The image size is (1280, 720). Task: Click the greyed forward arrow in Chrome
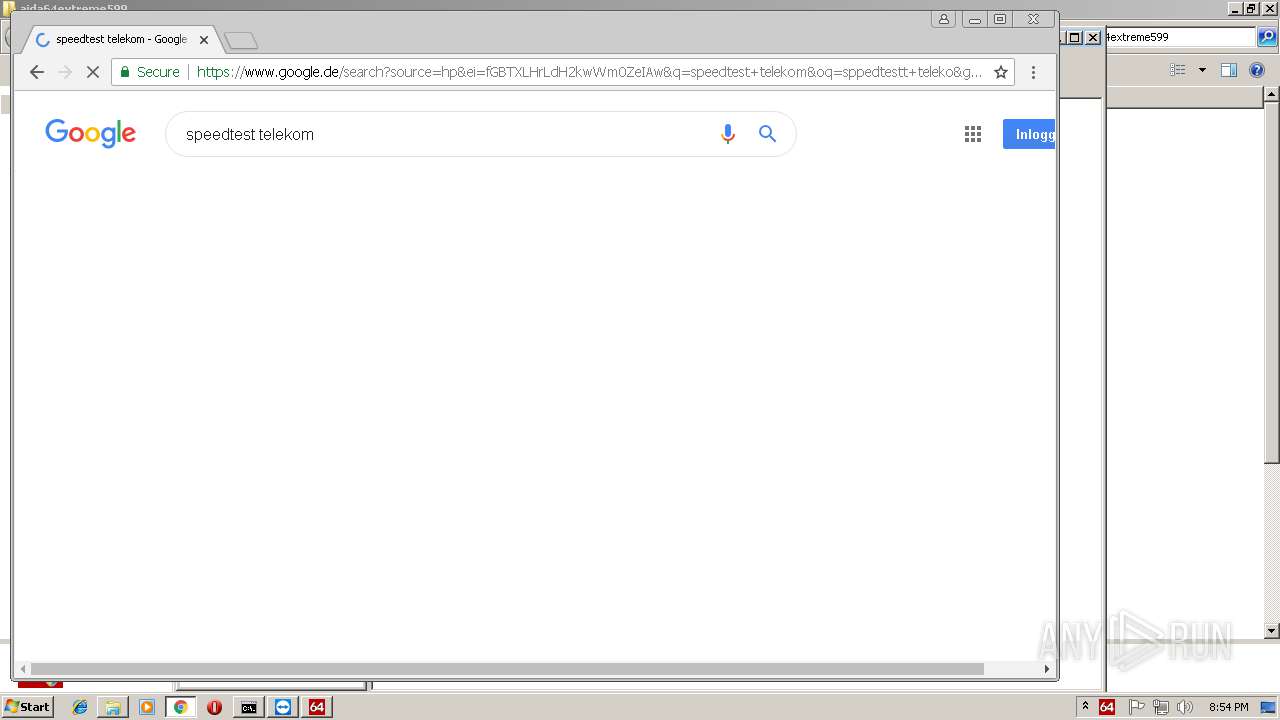click(65, 72)
